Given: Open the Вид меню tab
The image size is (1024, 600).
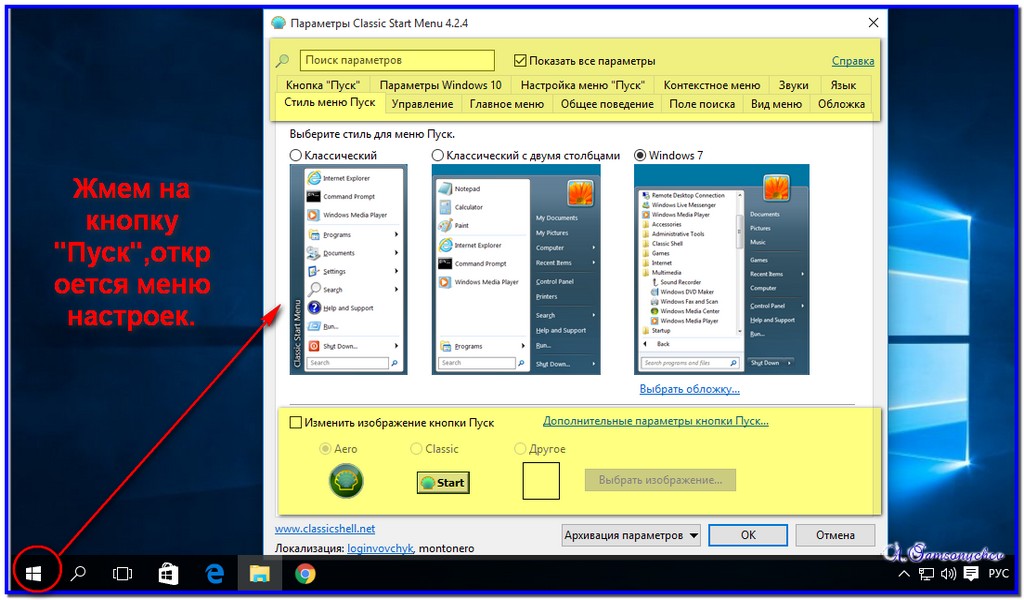Looking at the screenshot, I should 776,104.
